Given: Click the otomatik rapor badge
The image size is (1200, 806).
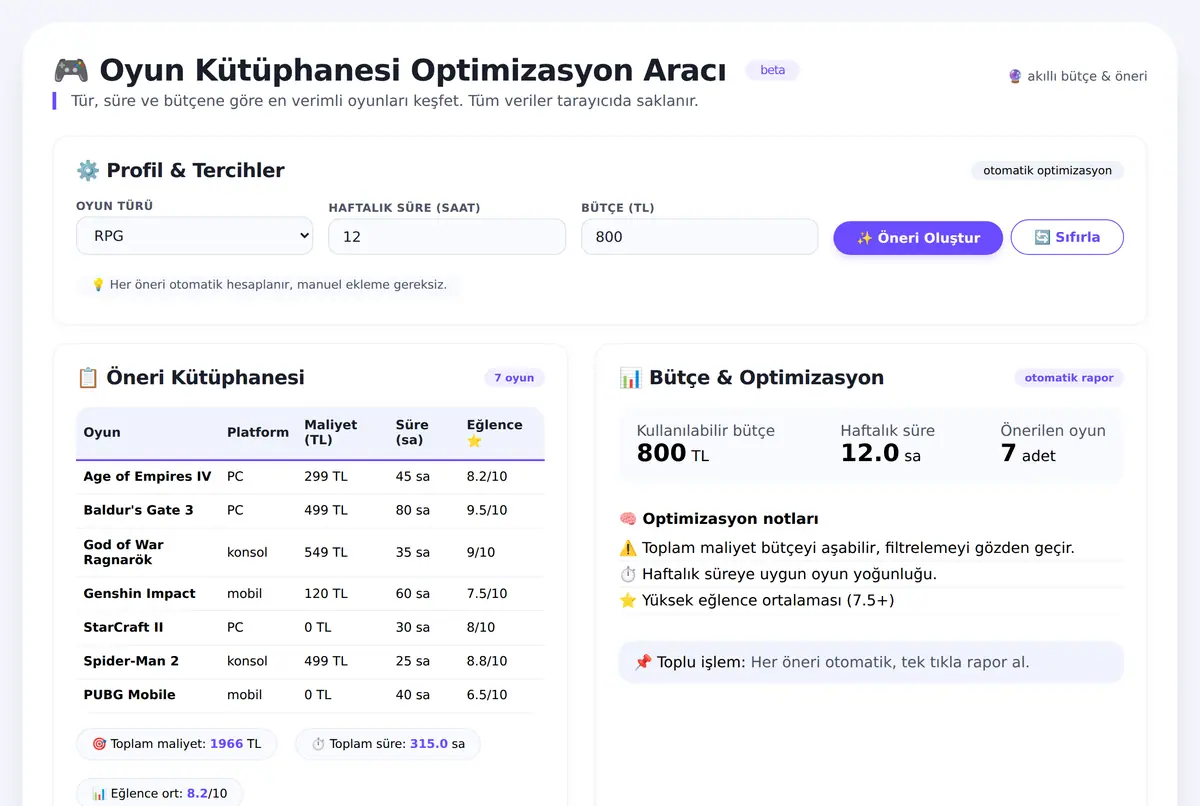Looking at the screenshot, I should tap(1069, 378).
